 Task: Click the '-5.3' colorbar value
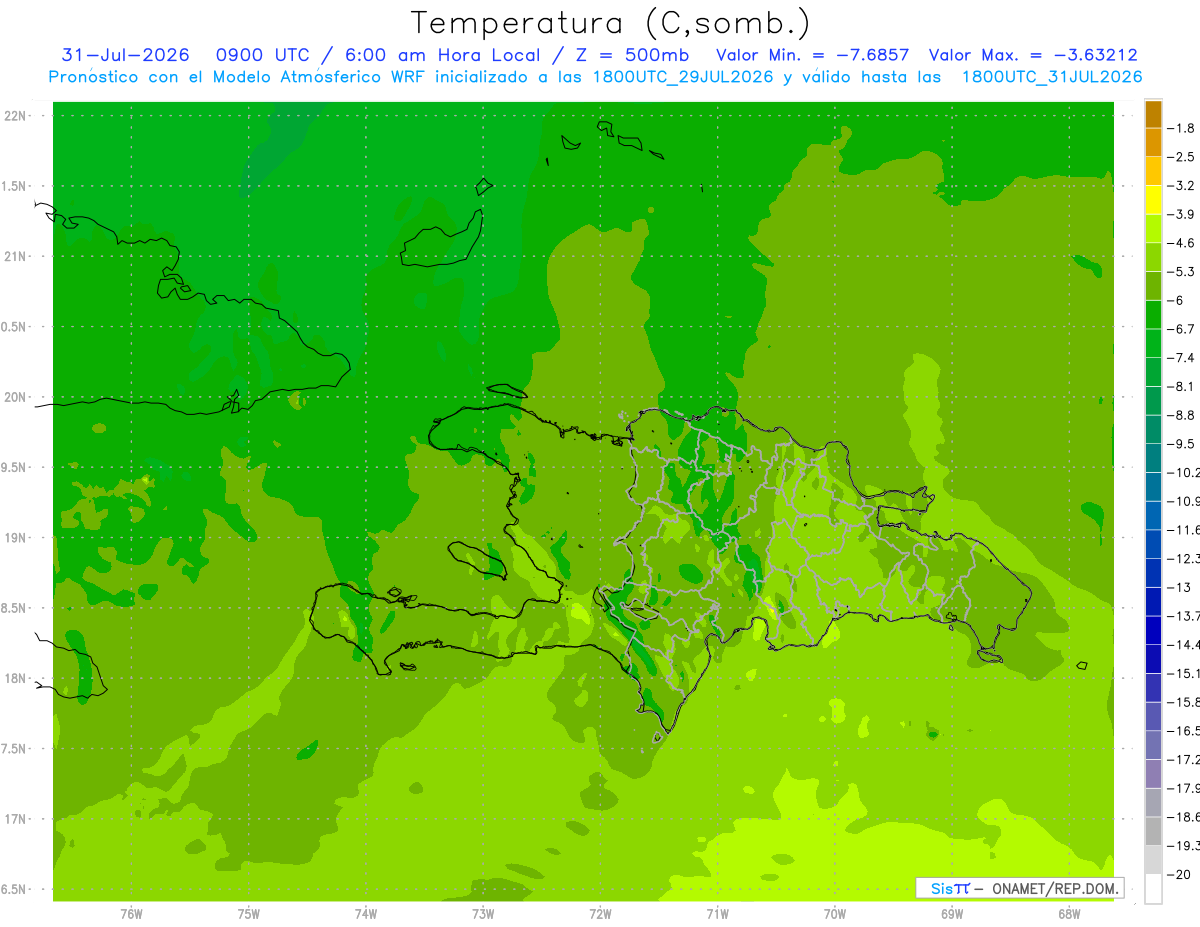coord(1180,272)
